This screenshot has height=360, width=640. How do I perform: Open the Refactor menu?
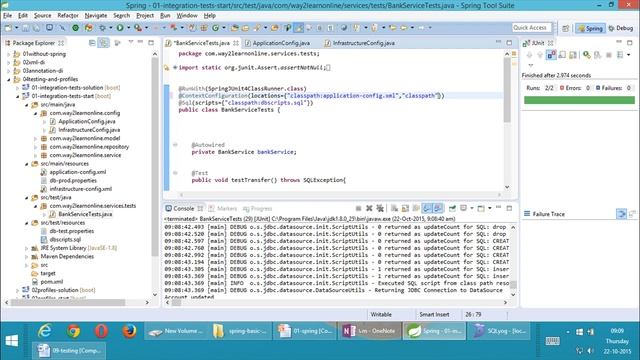[68, 16]
